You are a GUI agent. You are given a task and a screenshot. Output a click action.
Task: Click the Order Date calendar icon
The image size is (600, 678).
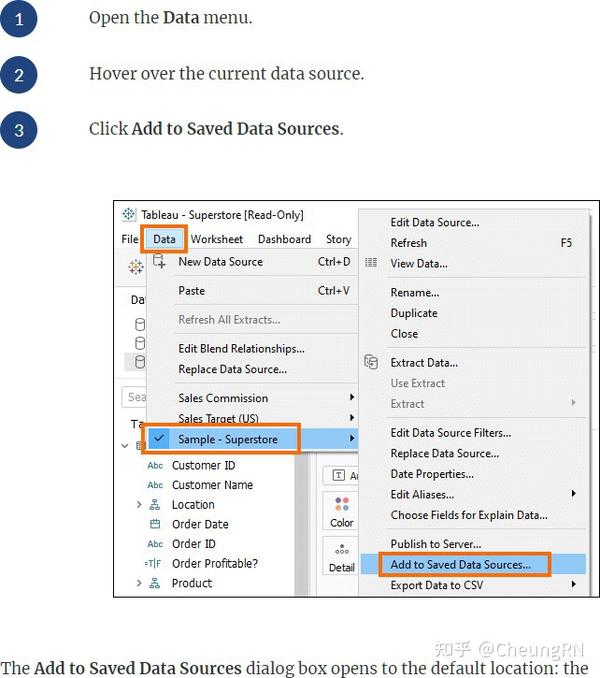pyautogui.click(x=155, y=524)
